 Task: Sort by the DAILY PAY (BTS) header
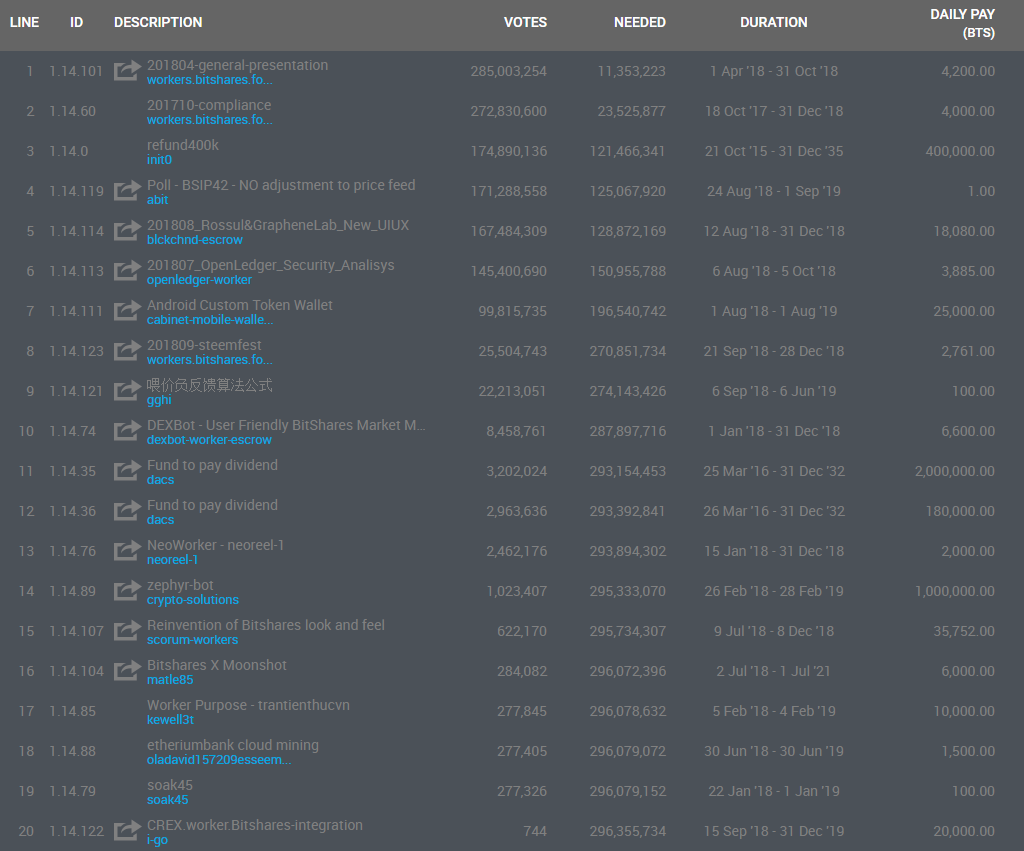point(963,24)
